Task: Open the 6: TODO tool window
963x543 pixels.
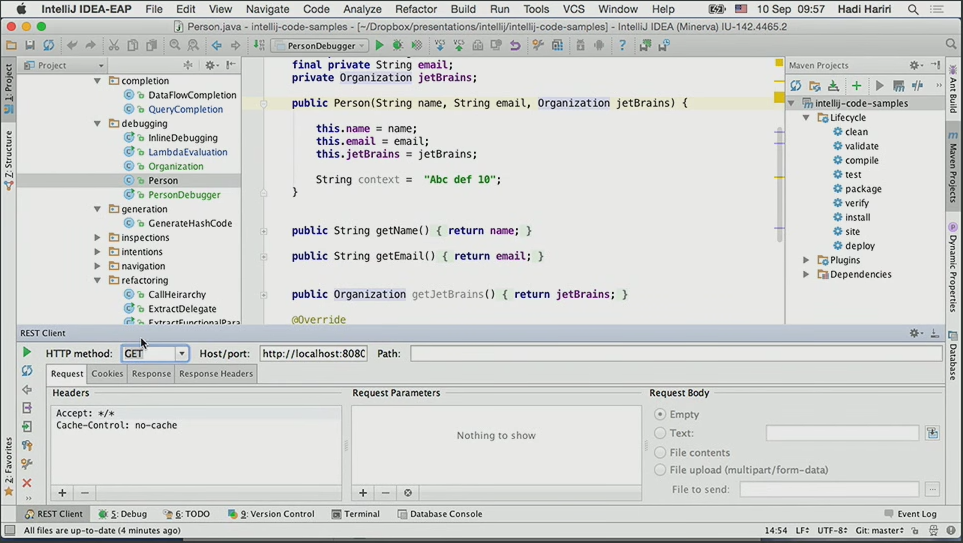Action: pos(187,514)
